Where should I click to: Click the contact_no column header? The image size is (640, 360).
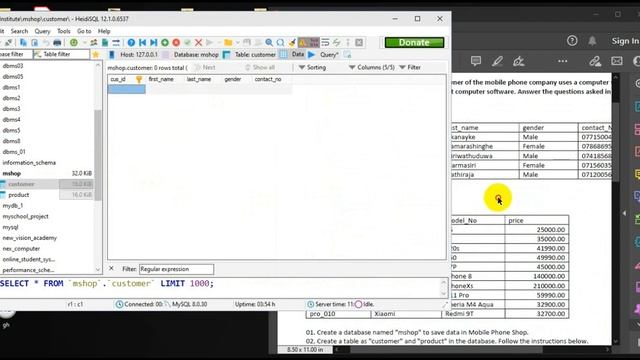(268, 79)
